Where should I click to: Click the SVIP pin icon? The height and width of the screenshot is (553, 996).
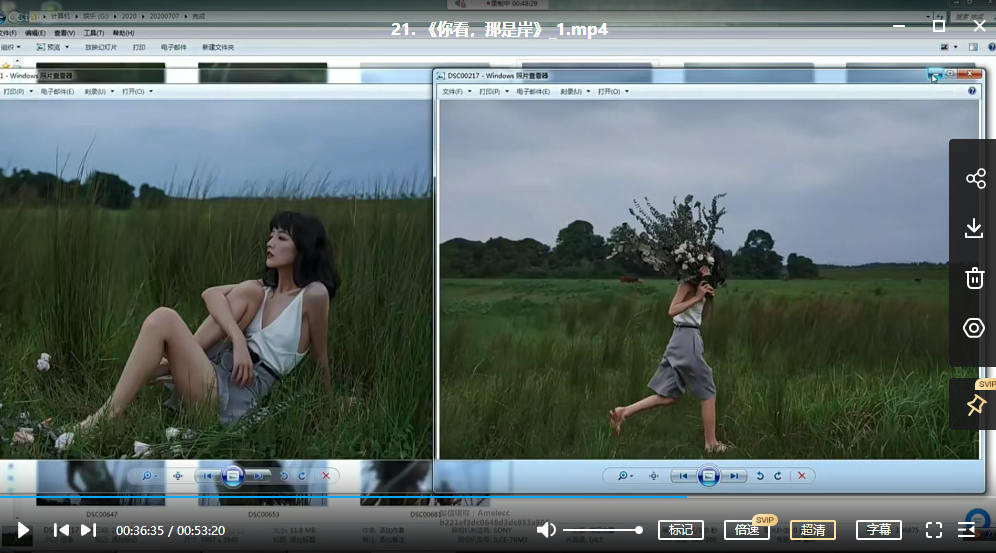tap(976, 404)
